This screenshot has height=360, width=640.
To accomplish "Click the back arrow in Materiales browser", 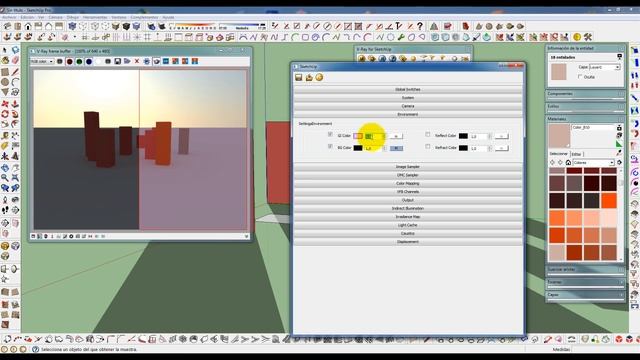I will (553, 162).
